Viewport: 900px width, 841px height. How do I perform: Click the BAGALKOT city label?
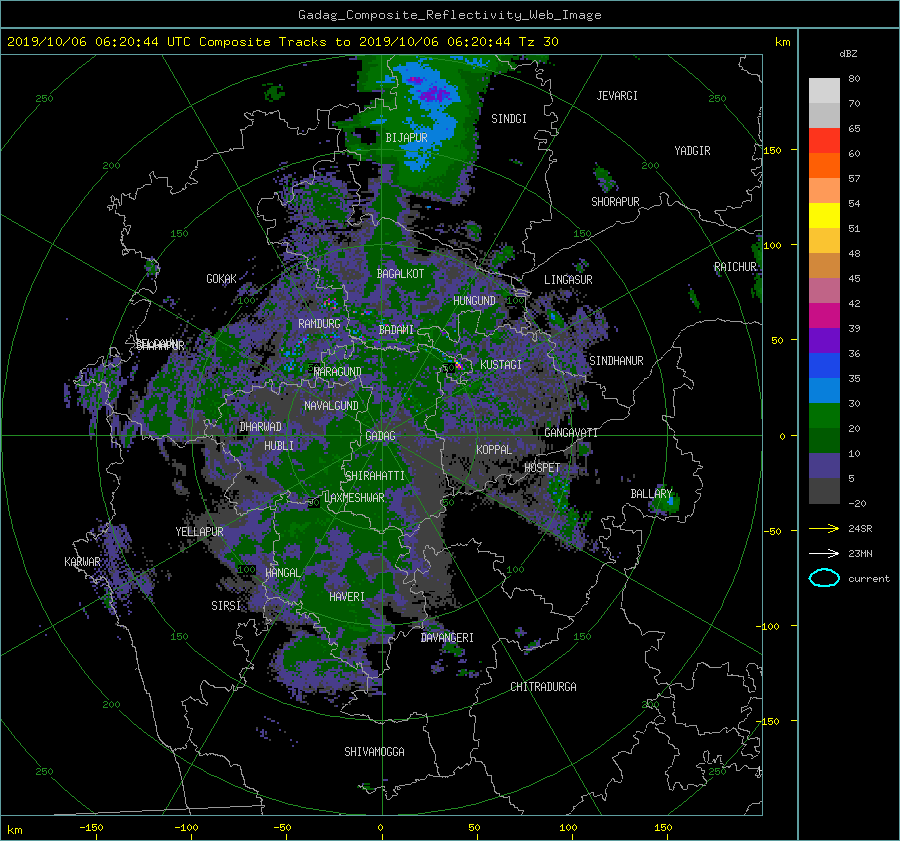point(400,274)
